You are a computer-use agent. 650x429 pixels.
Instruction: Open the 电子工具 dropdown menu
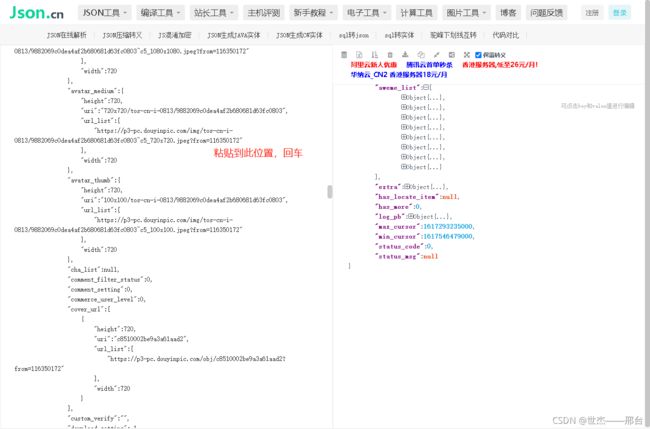(367, 13)
